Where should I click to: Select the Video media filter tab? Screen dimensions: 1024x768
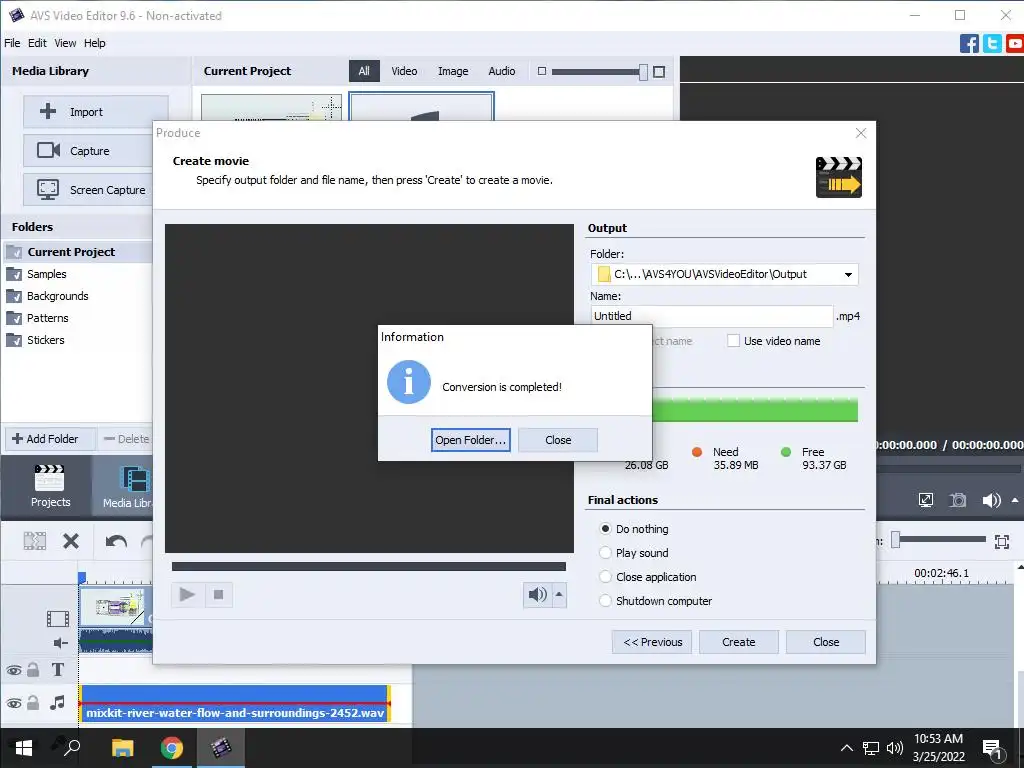(404, 71)
